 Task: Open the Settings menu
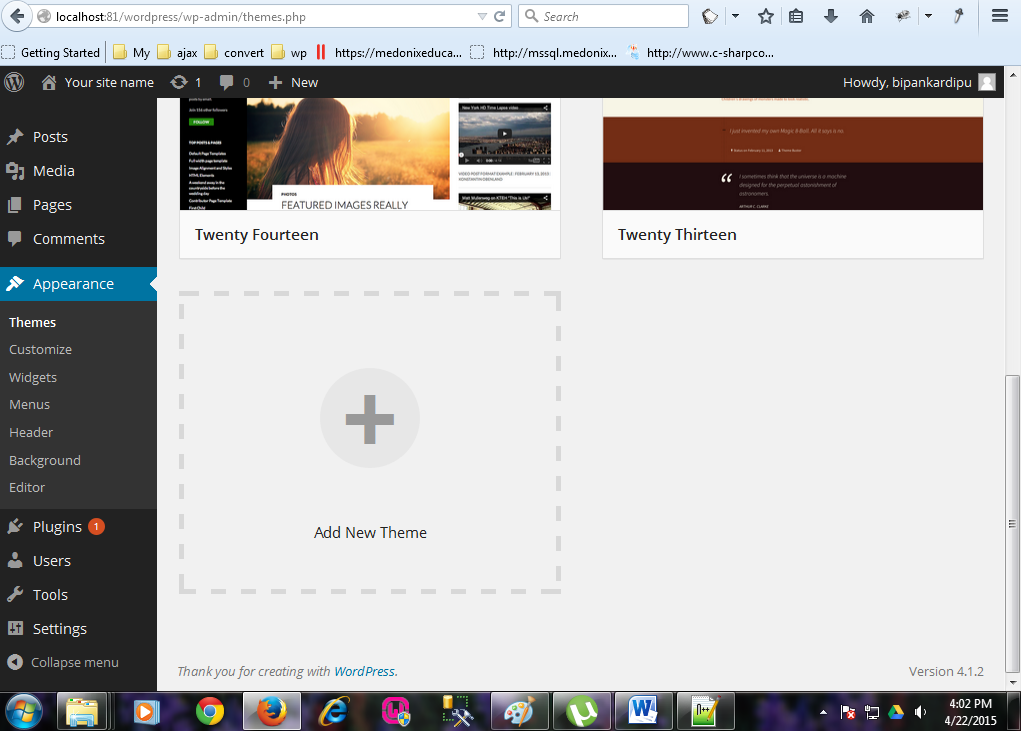click(78, 628)
